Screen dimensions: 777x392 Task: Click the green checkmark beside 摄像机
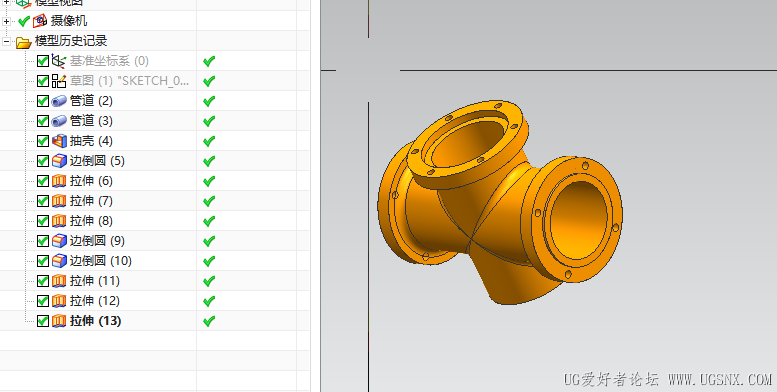(24, 21)
